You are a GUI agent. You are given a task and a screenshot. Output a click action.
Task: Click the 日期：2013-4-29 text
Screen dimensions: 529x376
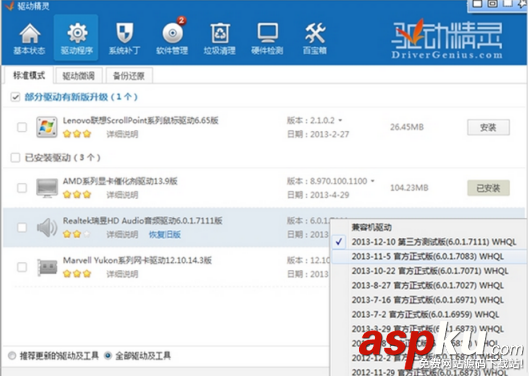tap(318, 195)
